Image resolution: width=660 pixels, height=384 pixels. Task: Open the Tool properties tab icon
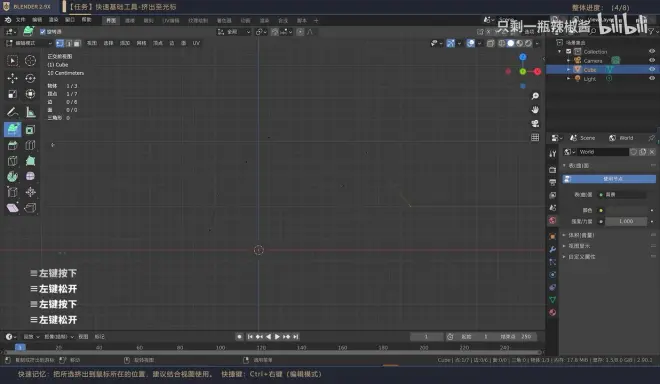click(553, 154)
